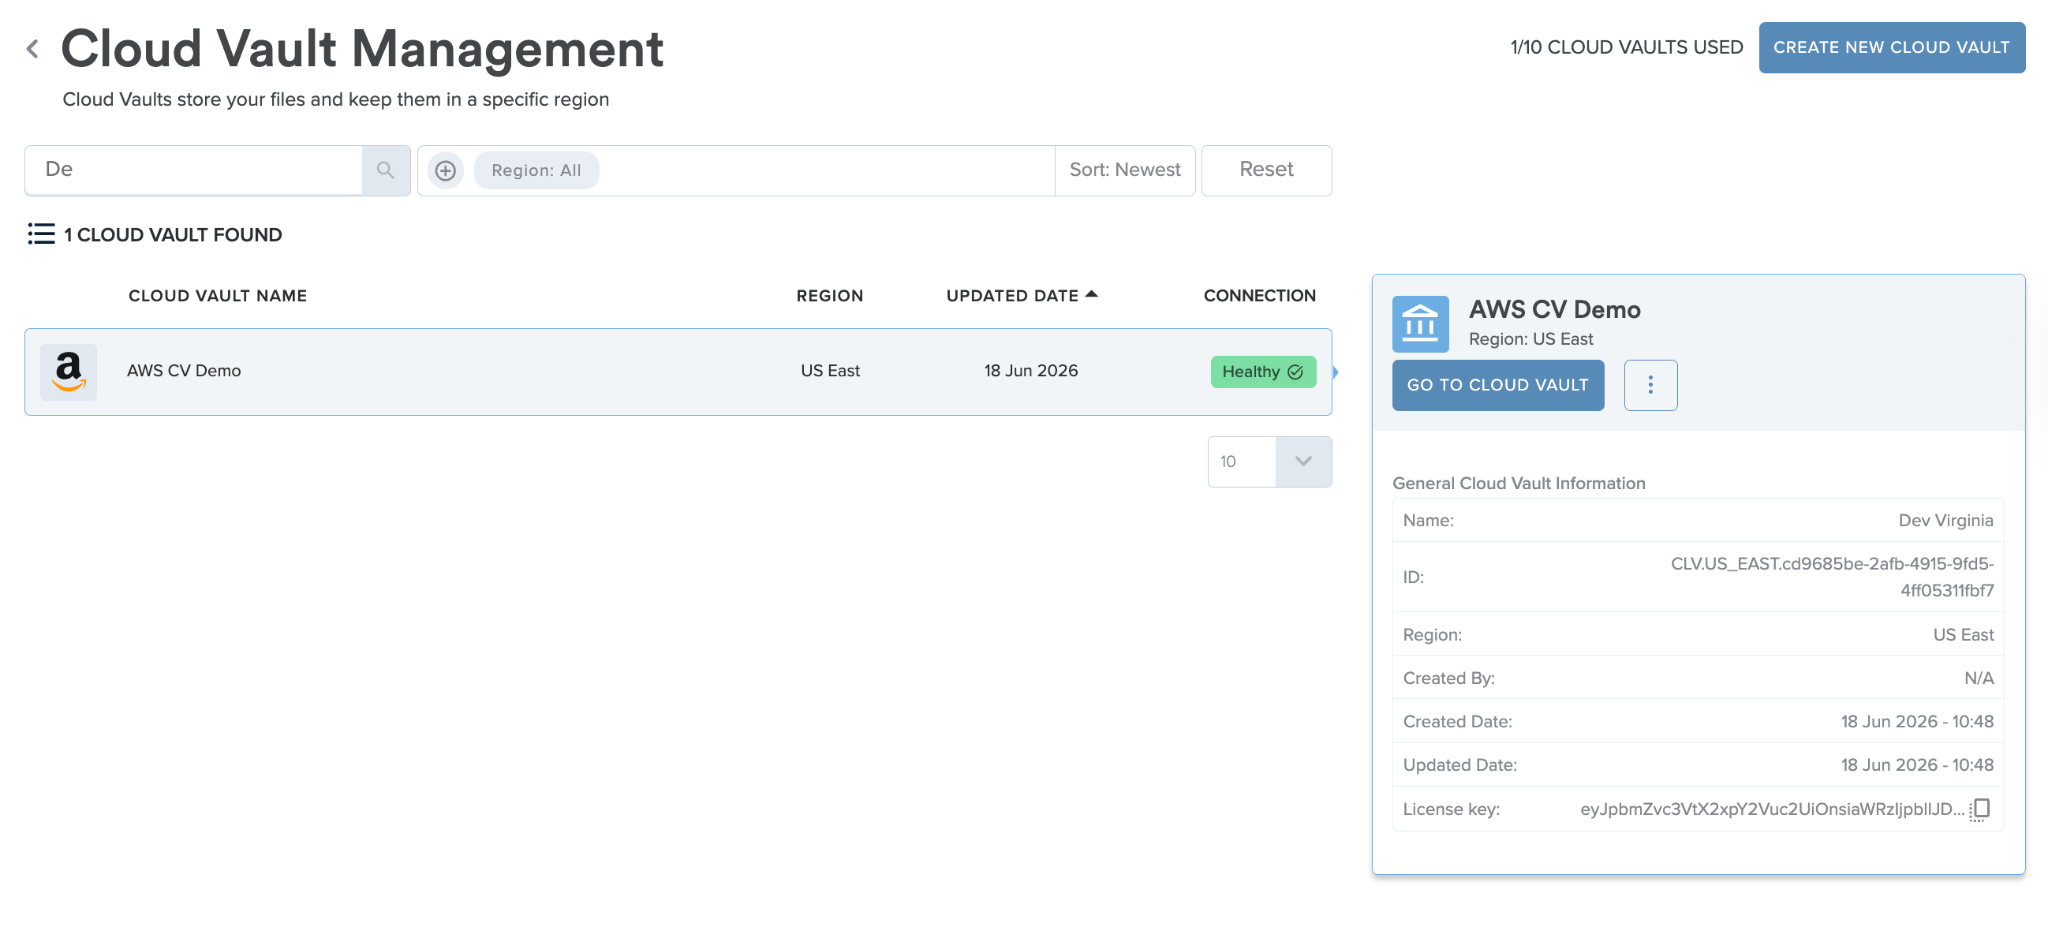Click the Dev Virginia name value
This screenshot has width=2048, height=925.
pos(1946,521)
